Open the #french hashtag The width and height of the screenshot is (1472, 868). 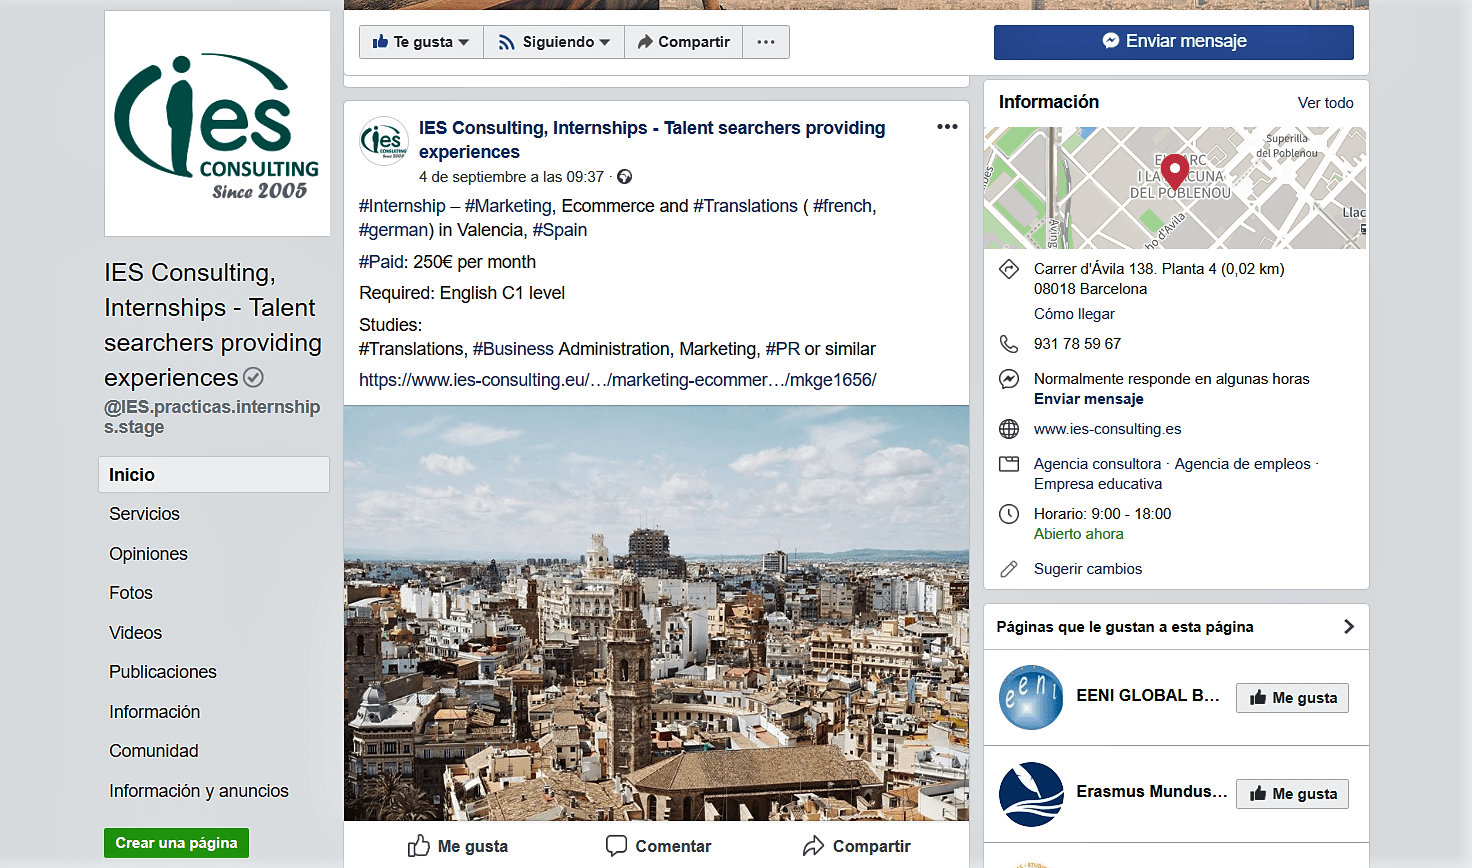pos(843,206)
